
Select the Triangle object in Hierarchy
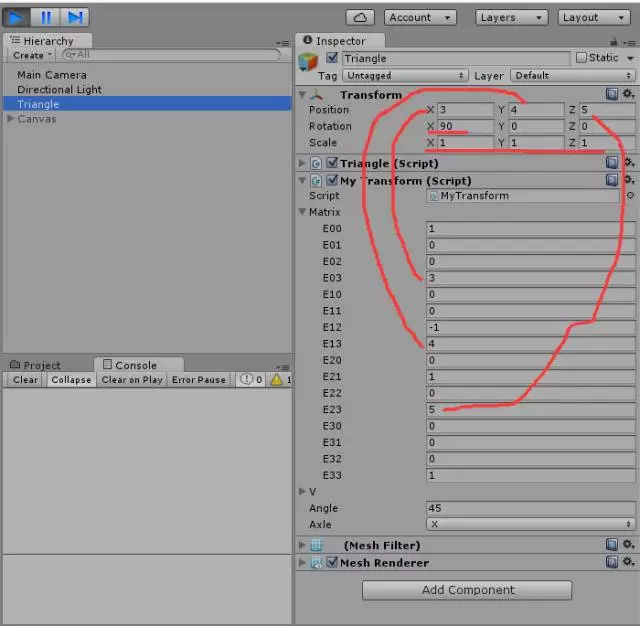[x=148, y=104]
